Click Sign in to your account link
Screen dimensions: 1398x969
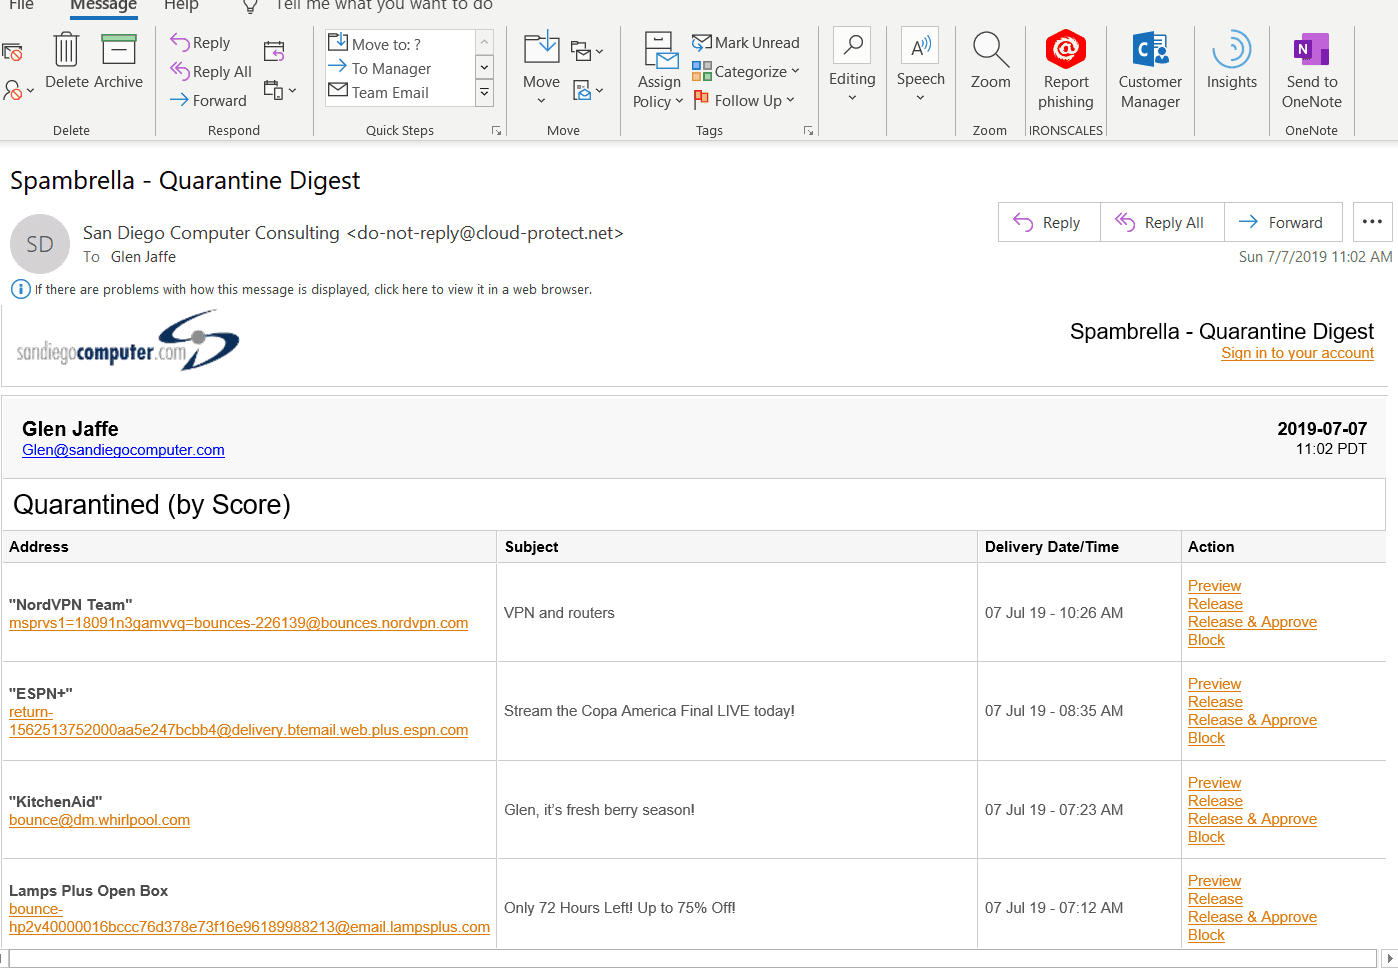(1297, 353)
